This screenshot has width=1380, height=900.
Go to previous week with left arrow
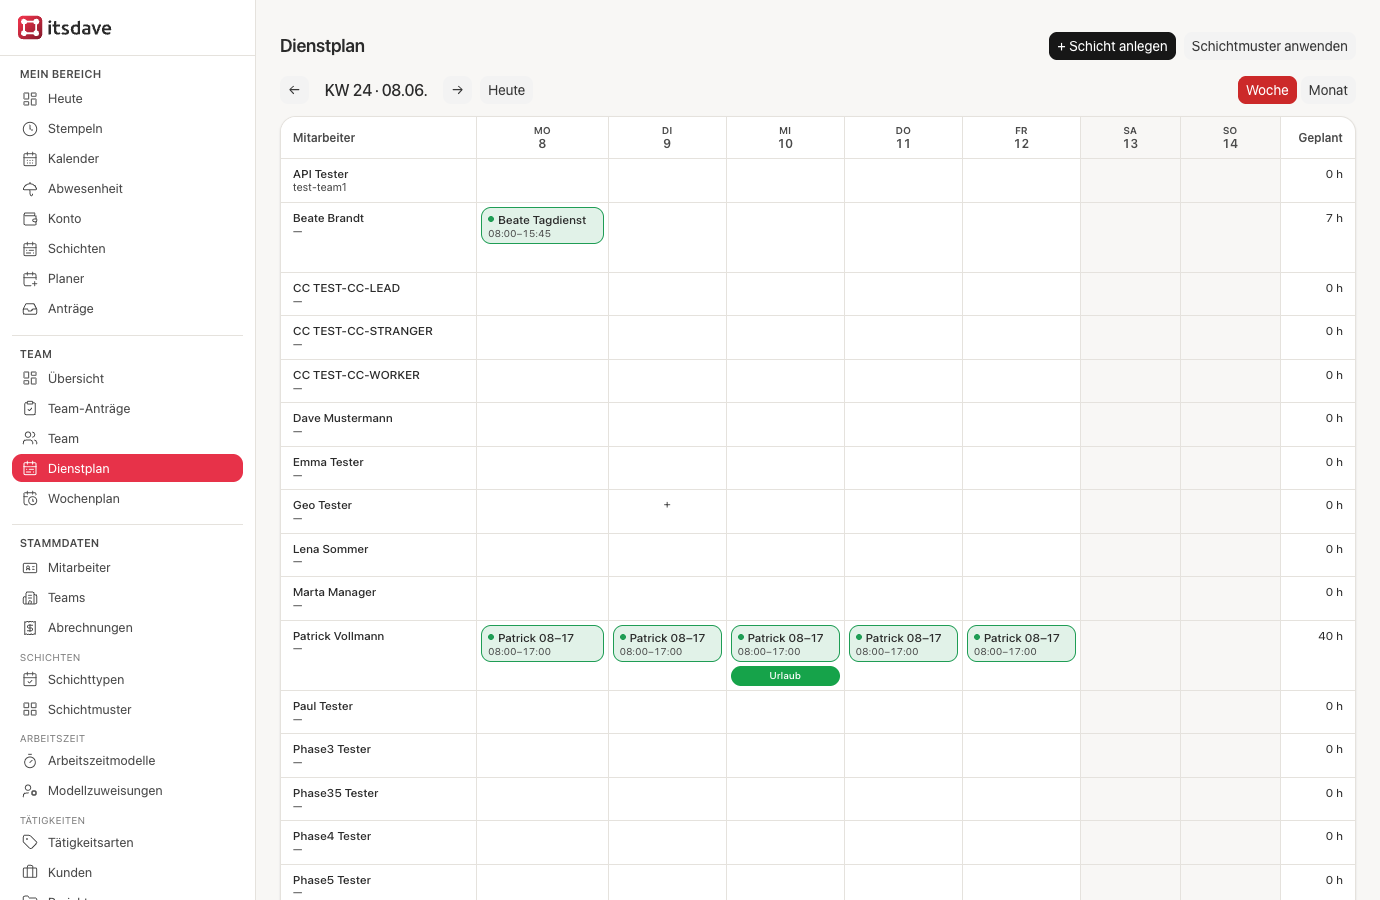294,90
